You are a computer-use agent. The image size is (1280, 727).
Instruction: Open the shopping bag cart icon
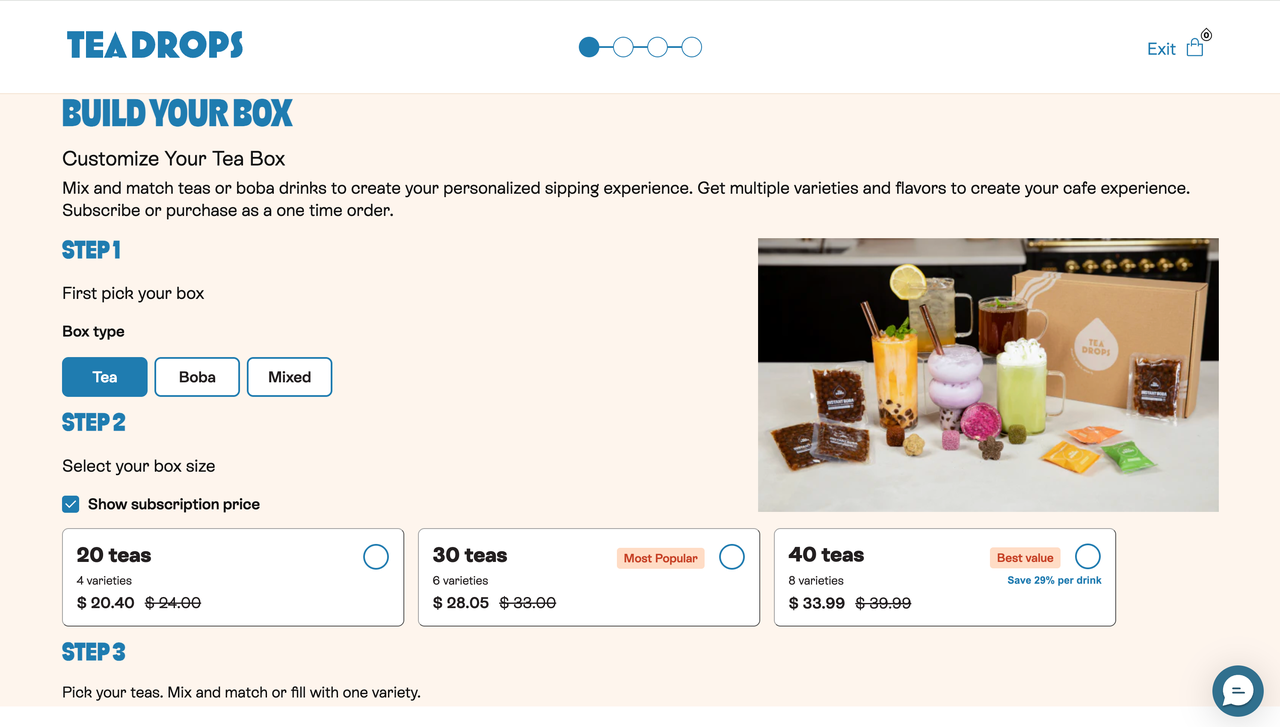pos(1195,48)
